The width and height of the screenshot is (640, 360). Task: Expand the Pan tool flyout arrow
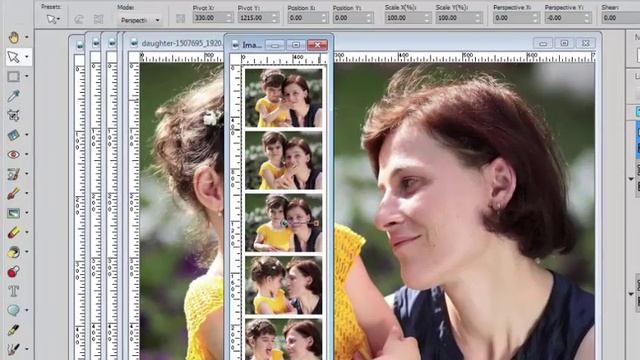tap(27, 37)
